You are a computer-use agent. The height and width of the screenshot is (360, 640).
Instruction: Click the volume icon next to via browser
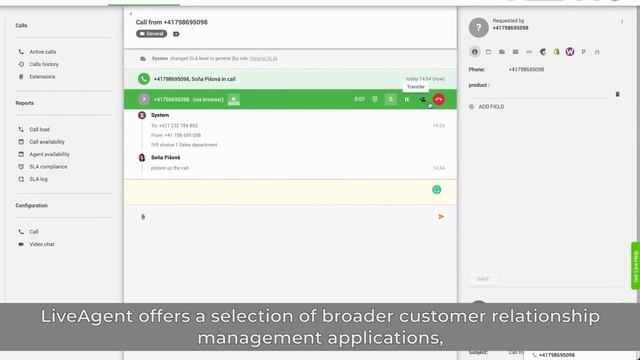click(233, 99)
